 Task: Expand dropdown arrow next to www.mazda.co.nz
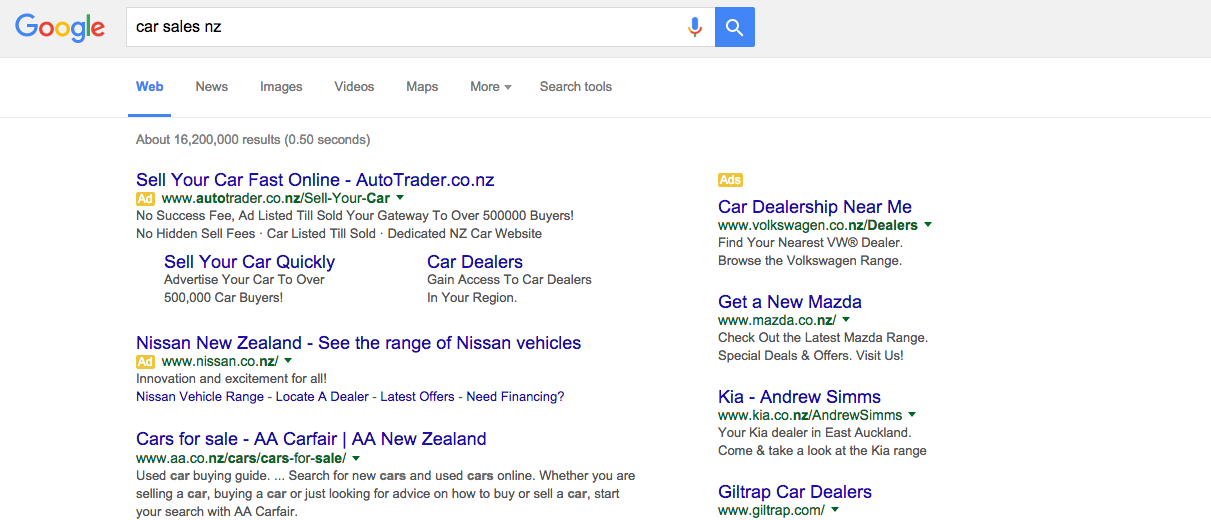846,320
